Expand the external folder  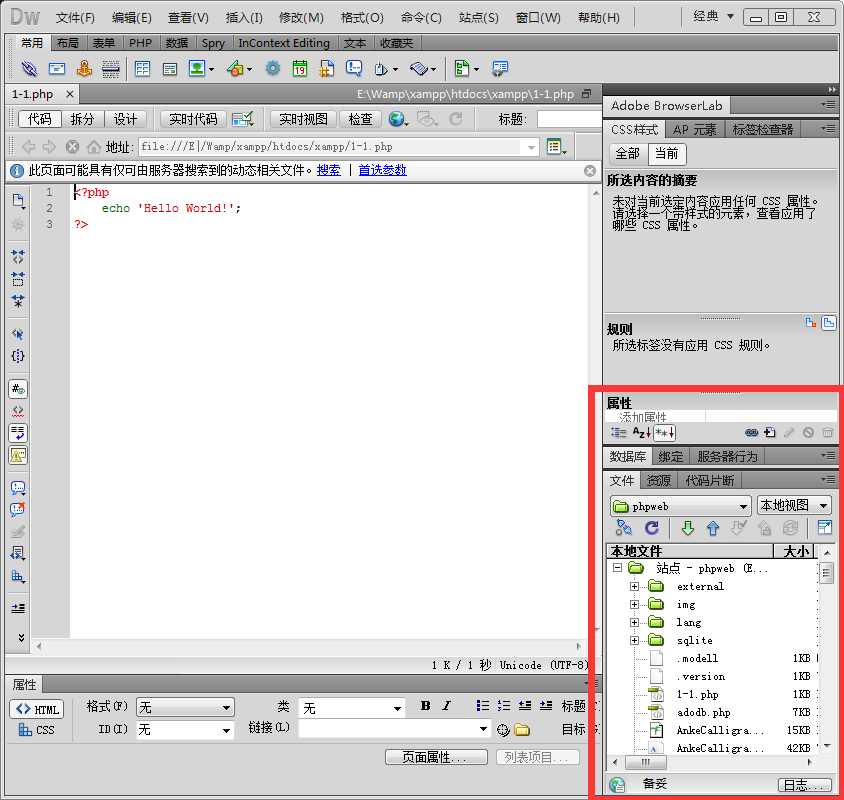coord(635,587)
